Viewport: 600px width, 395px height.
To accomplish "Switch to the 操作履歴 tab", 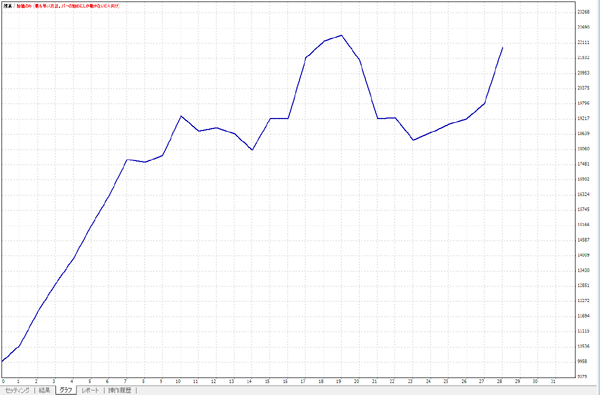I will click(x=120, y=390).
